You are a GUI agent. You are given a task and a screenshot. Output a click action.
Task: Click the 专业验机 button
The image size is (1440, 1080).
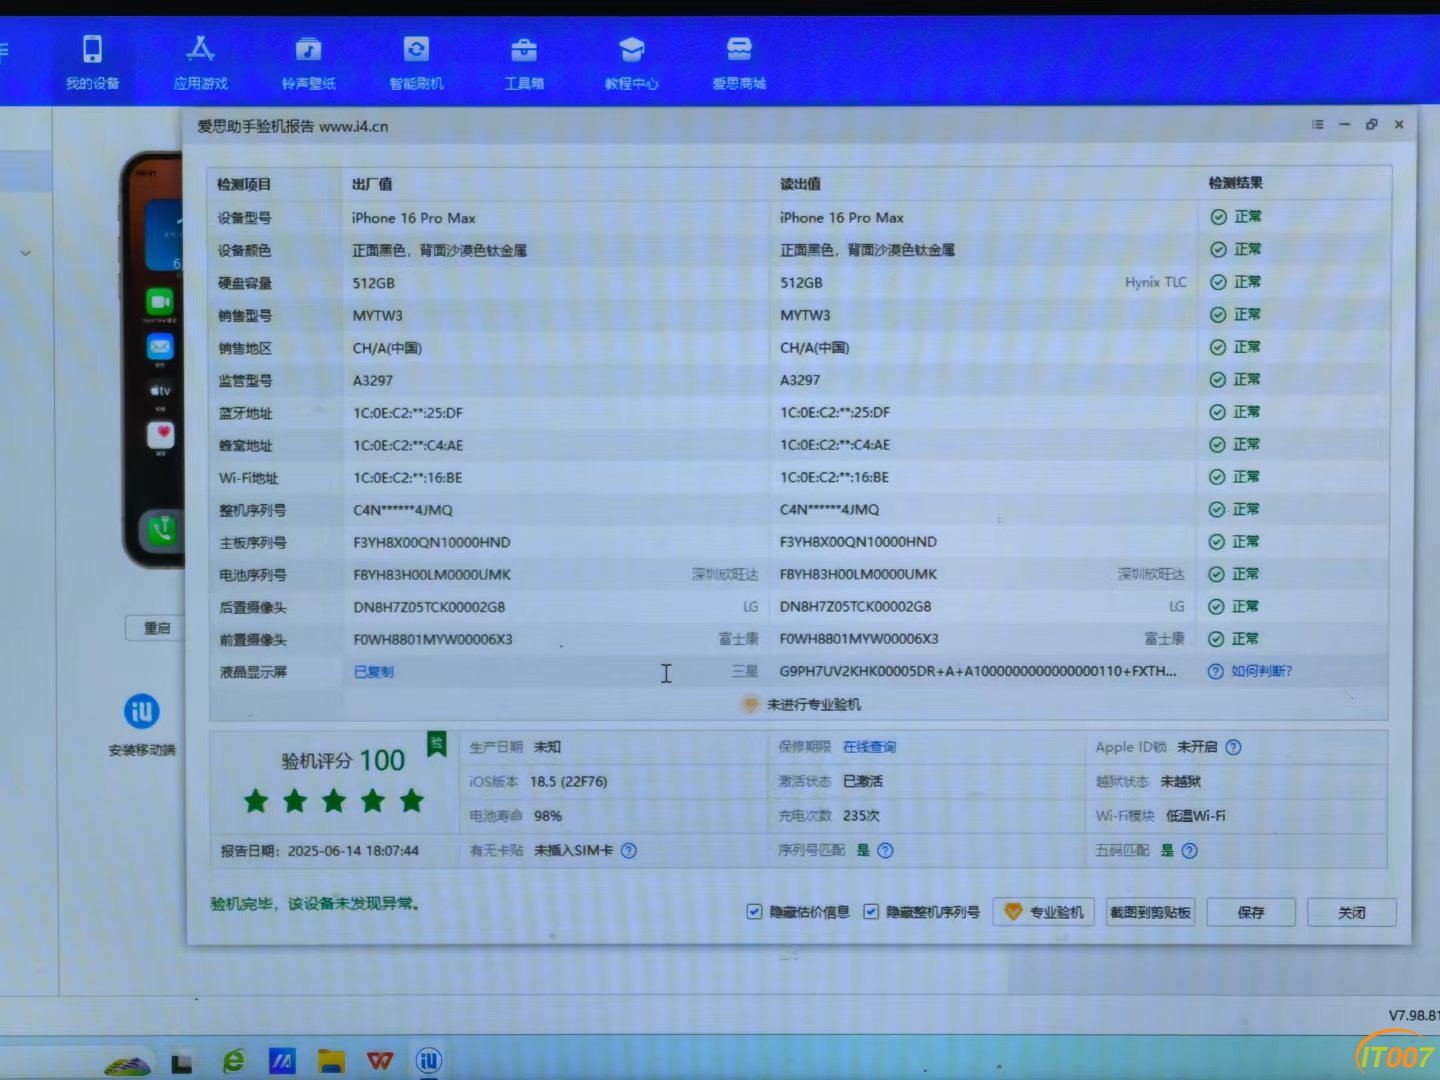point(1044,912)
